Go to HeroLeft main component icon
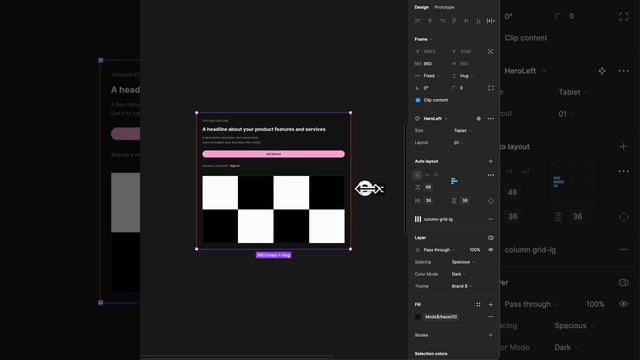The height and width of the screenshot is (360, 640). (478, 119)
